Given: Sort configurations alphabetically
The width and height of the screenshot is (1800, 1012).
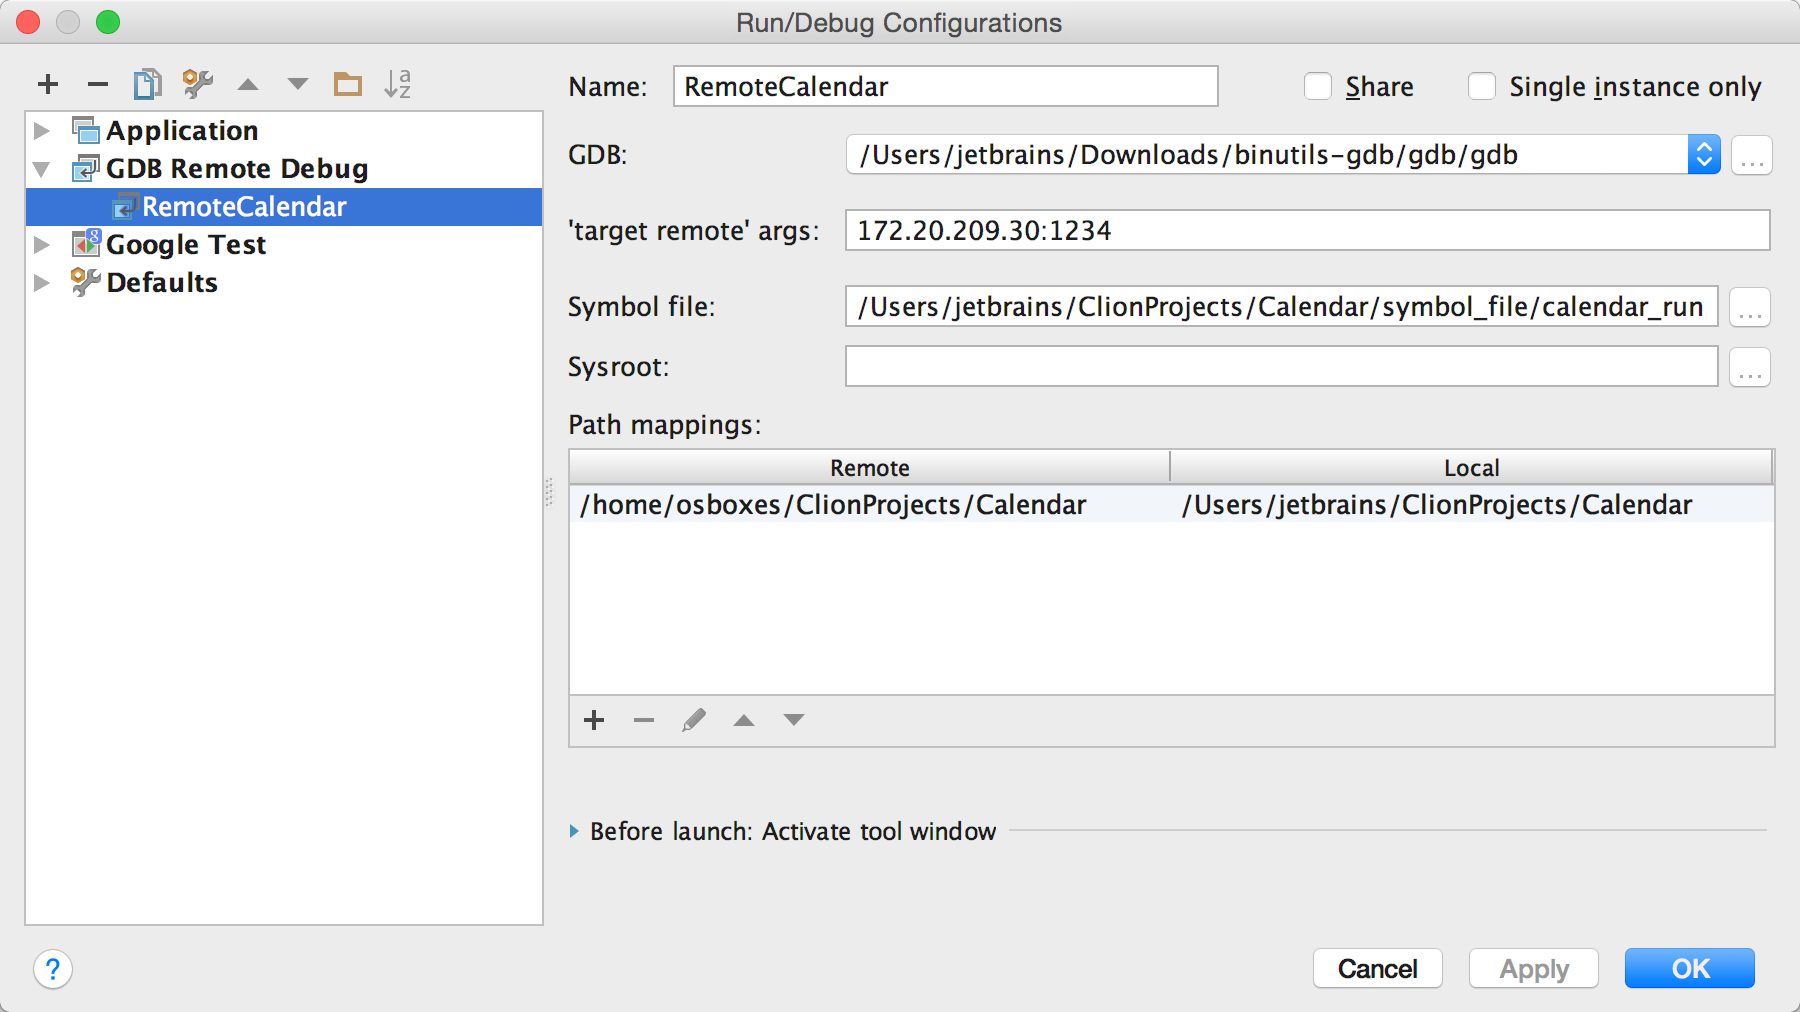Looking at the screenshot, I should pyautogui.click(x=397, y=84).
